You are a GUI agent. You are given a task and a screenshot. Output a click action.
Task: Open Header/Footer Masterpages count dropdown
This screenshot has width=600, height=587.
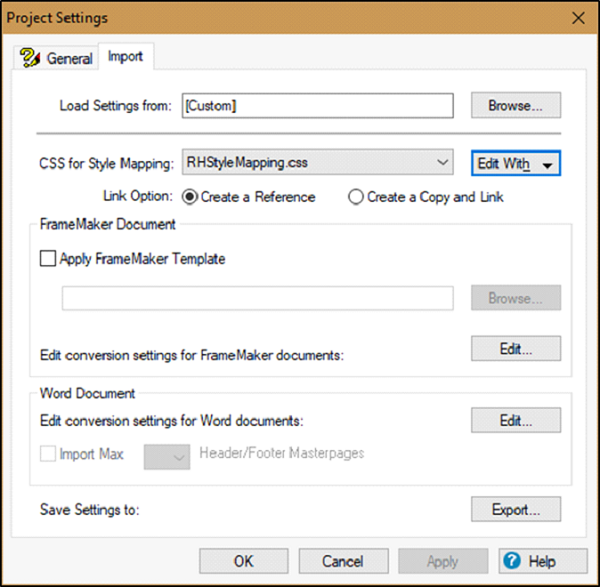(x=167, y=457)
